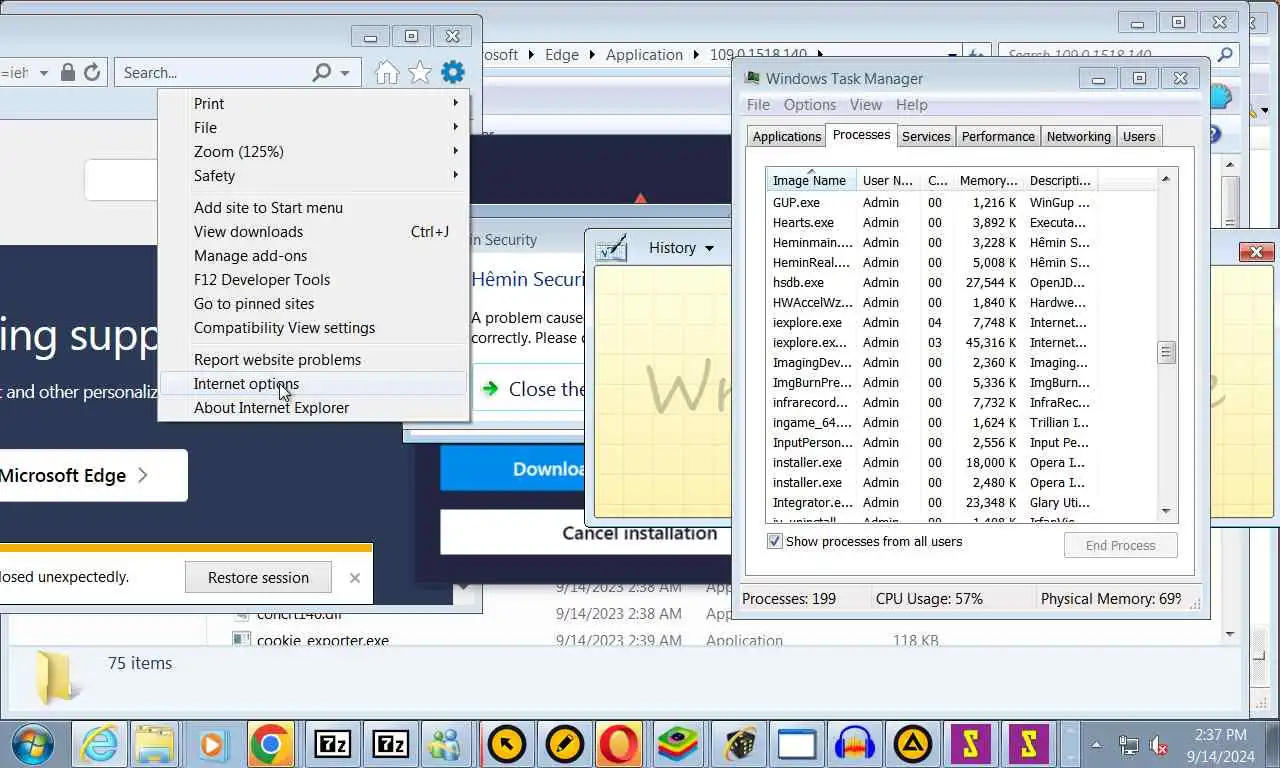Click the refresh icon in IE address bar
This screenshot has width=1280, height=768.
92,72
